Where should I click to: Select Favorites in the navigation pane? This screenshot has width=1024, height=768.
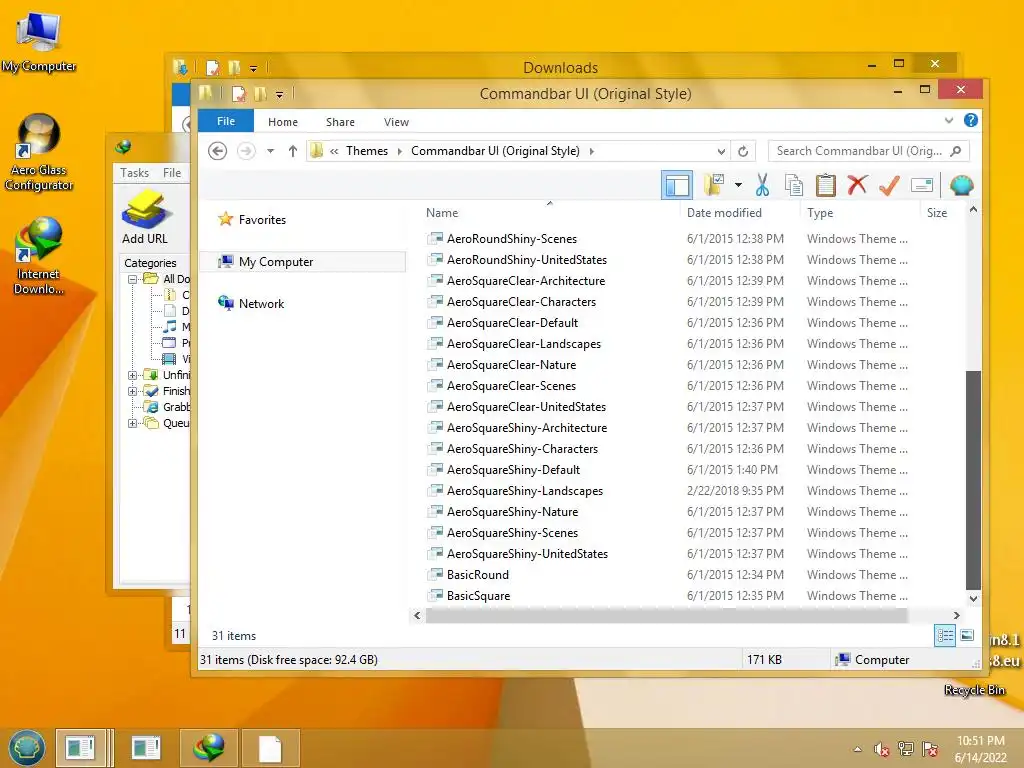(x=262, y=220)
